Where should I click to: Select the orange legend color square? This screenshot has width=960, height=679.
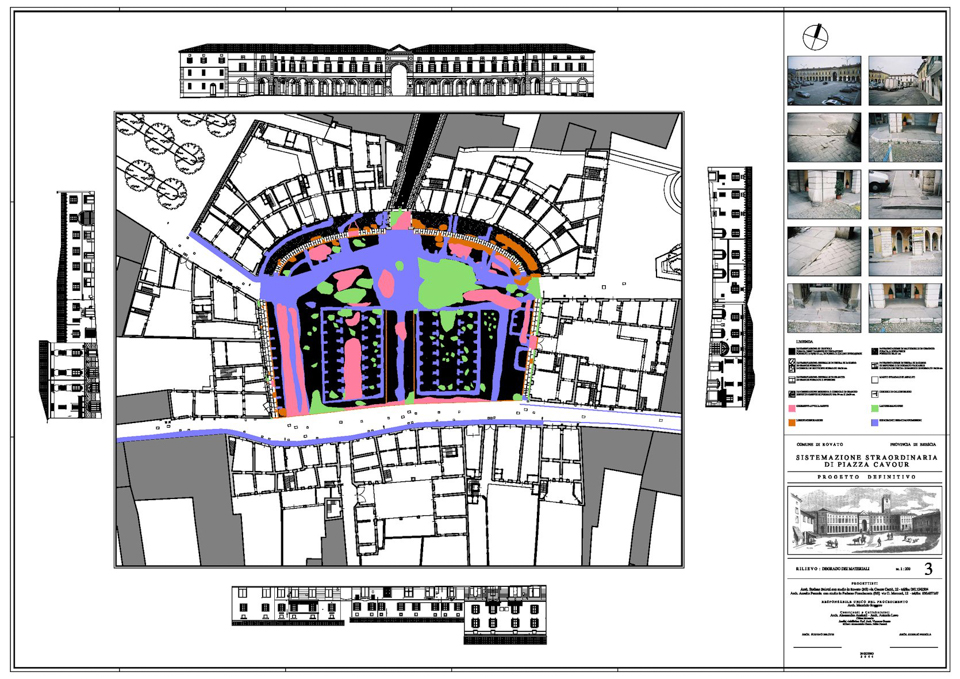tap(792, 422)
